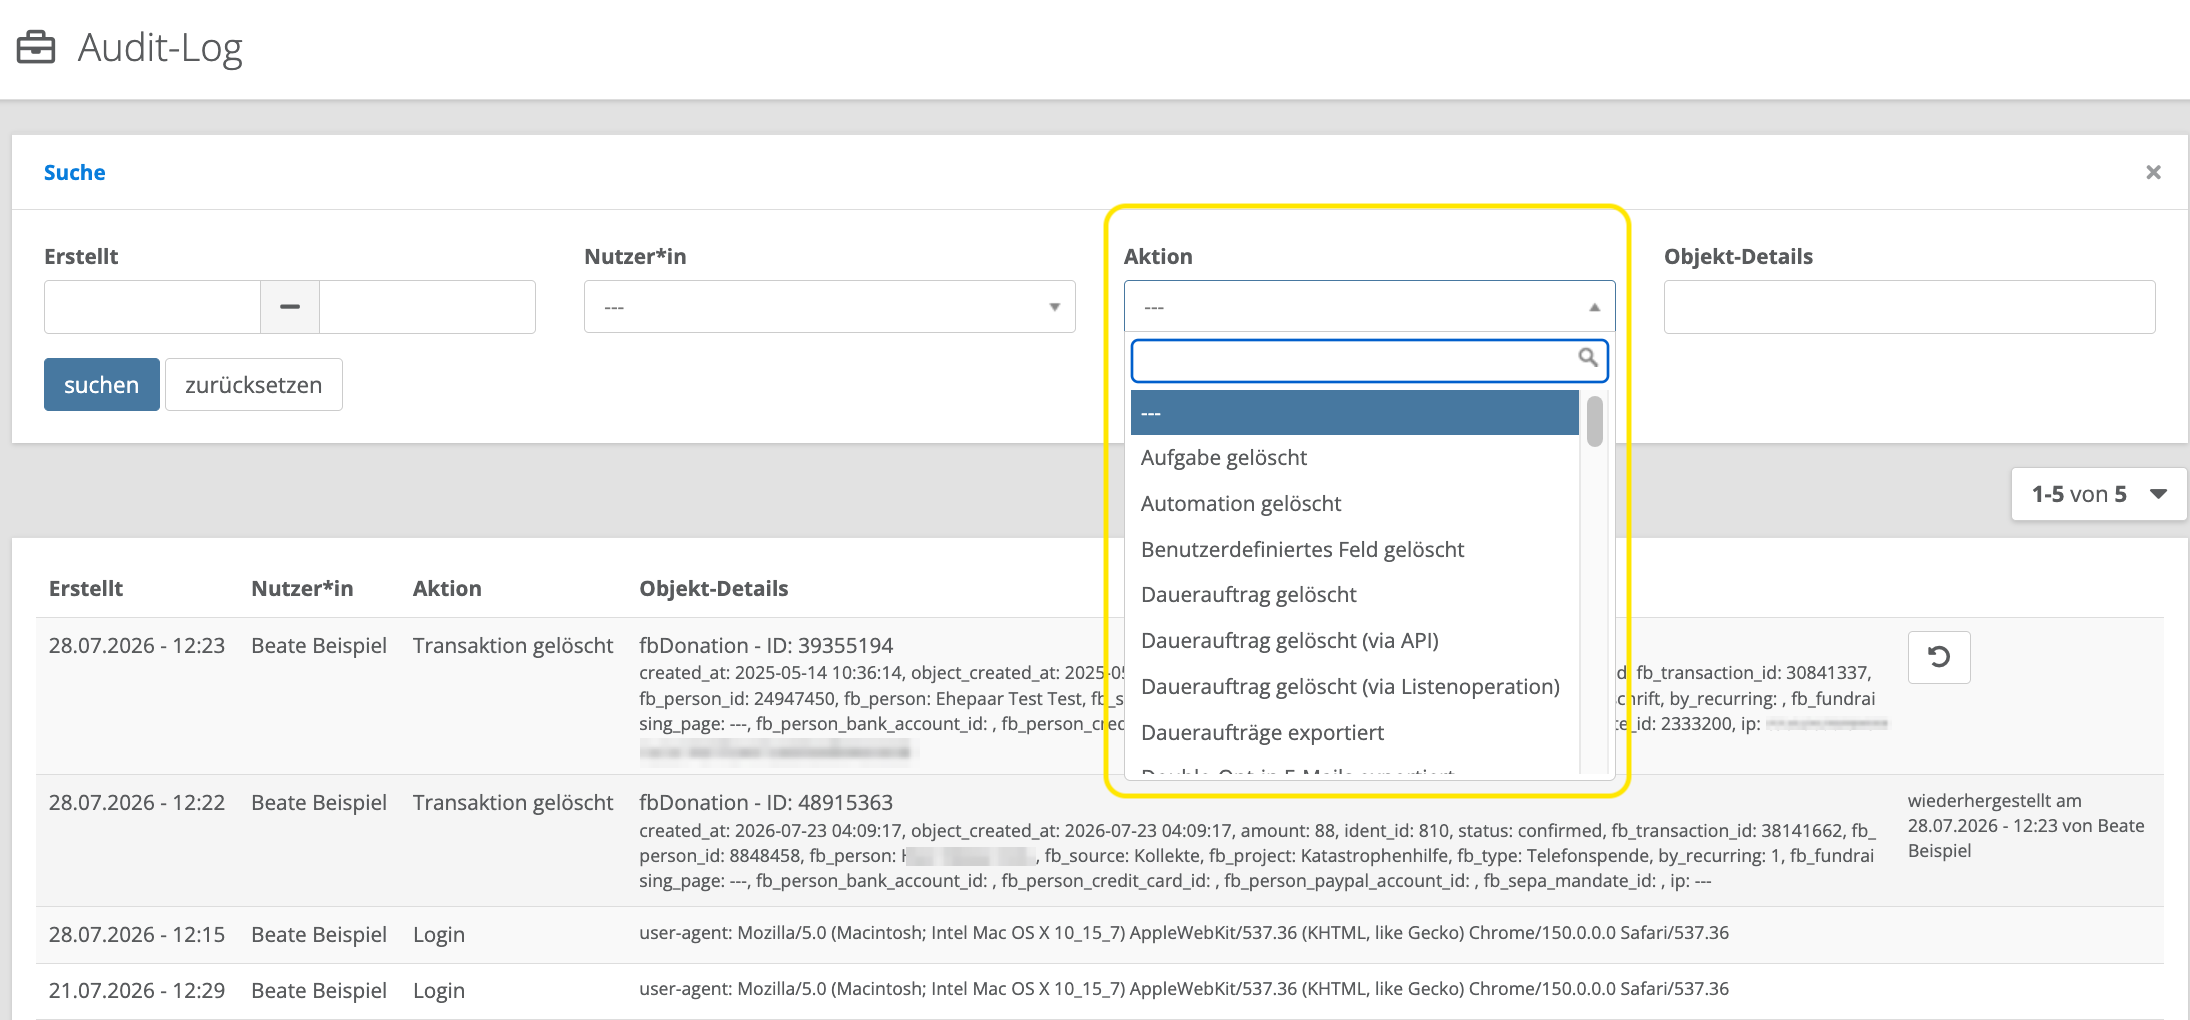Viewport: 2190px width, 1020px height.
Task: Click the suchen button
Action: pyautogui.click(x=101, y=384)
